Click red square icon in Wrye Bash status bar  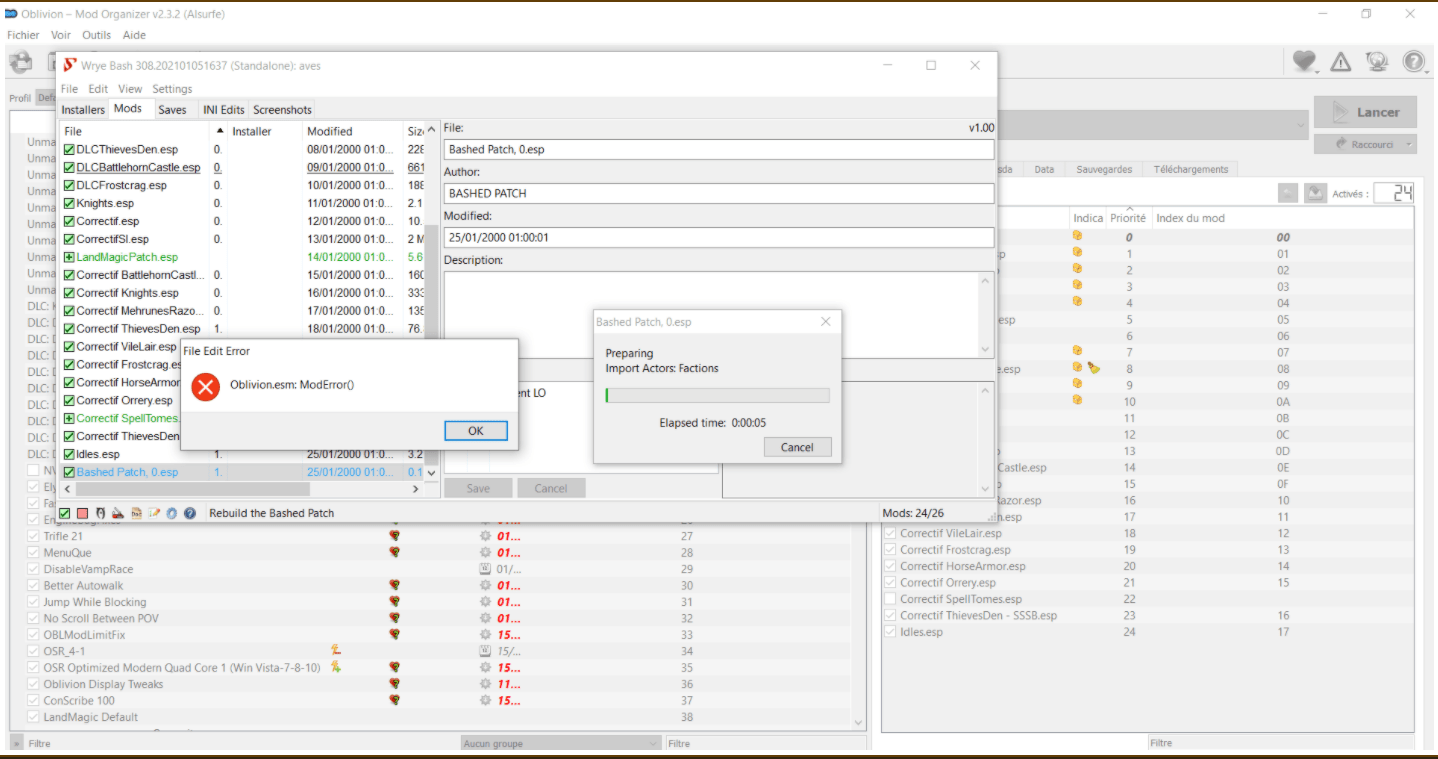[x=82, y=513]
